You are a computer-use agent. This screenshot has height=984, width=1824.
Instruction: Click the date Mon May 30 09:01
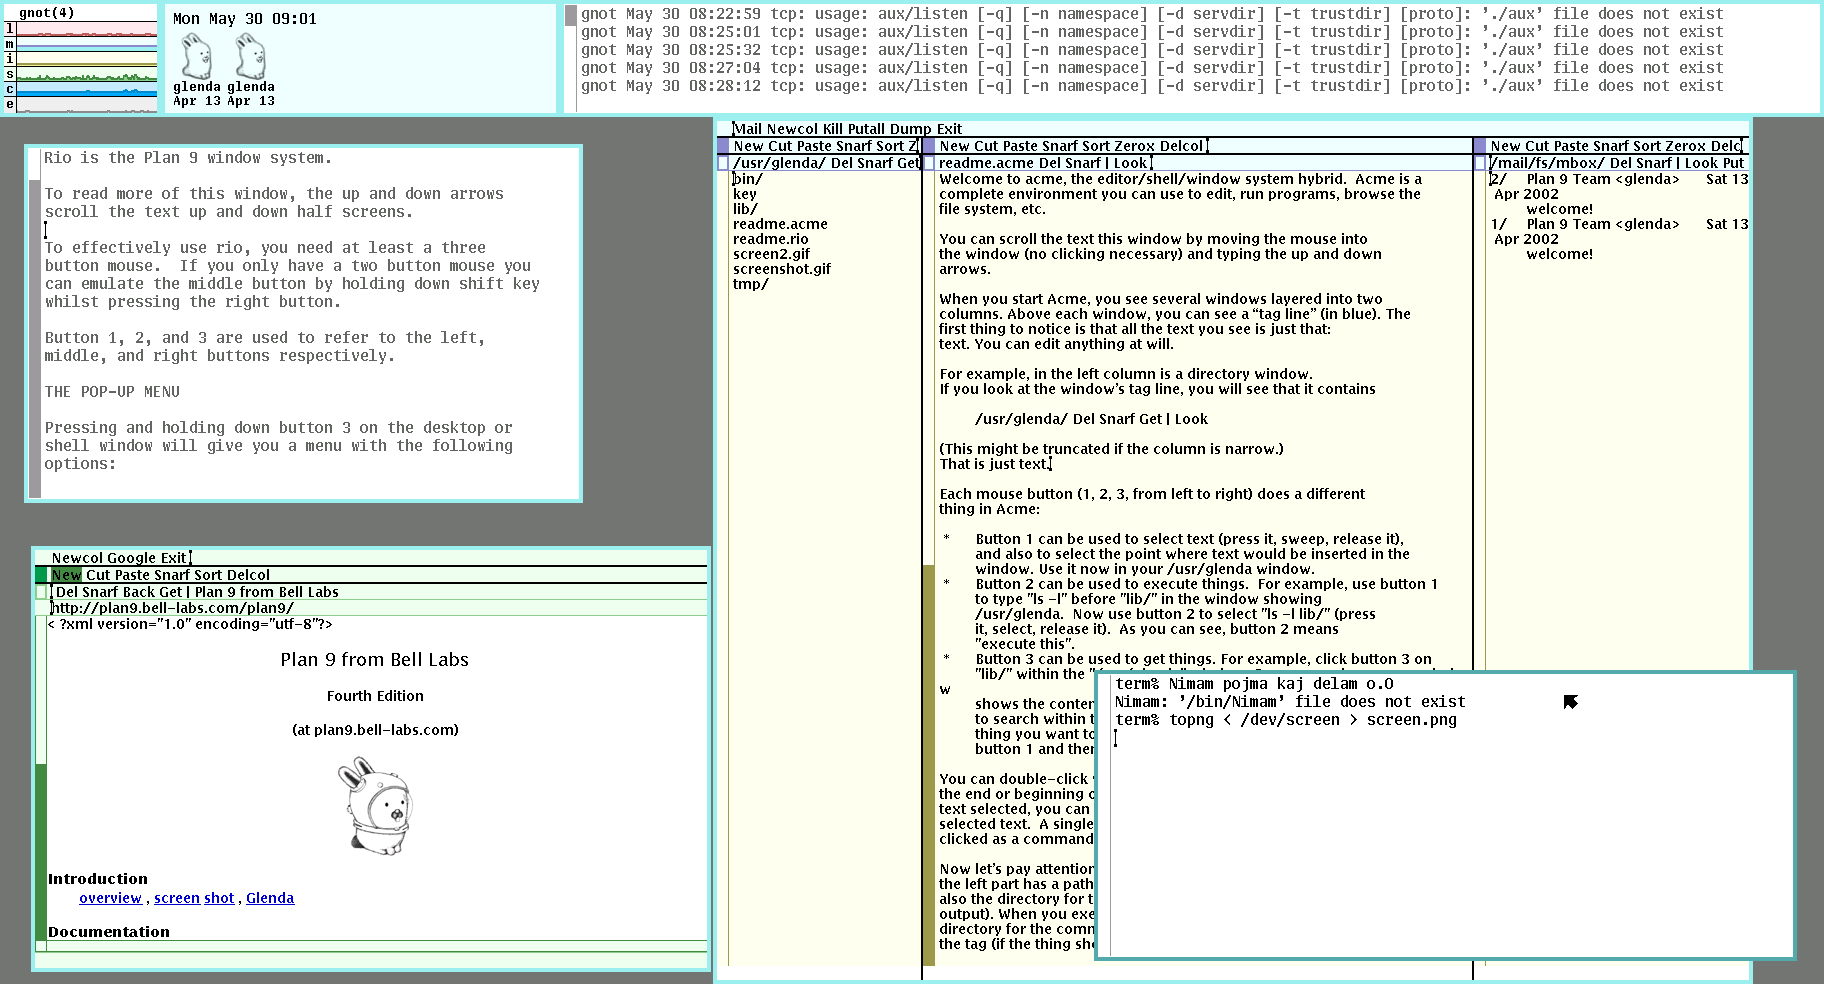[x=245, y=19]
